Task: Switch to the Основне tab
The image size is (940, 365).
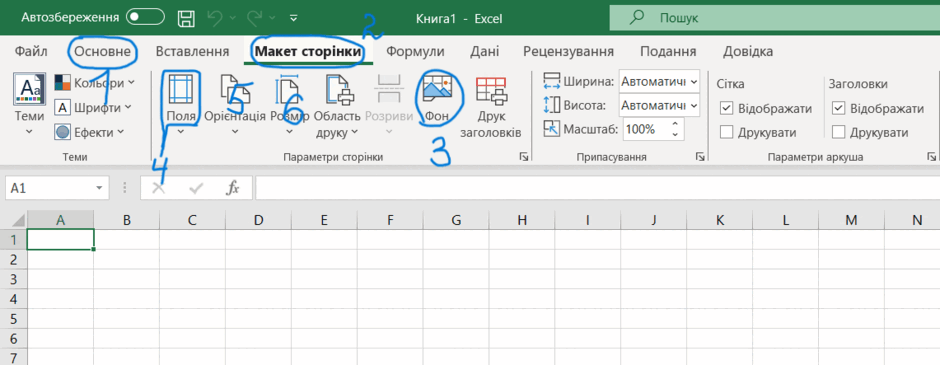Action: coord(103,52)
